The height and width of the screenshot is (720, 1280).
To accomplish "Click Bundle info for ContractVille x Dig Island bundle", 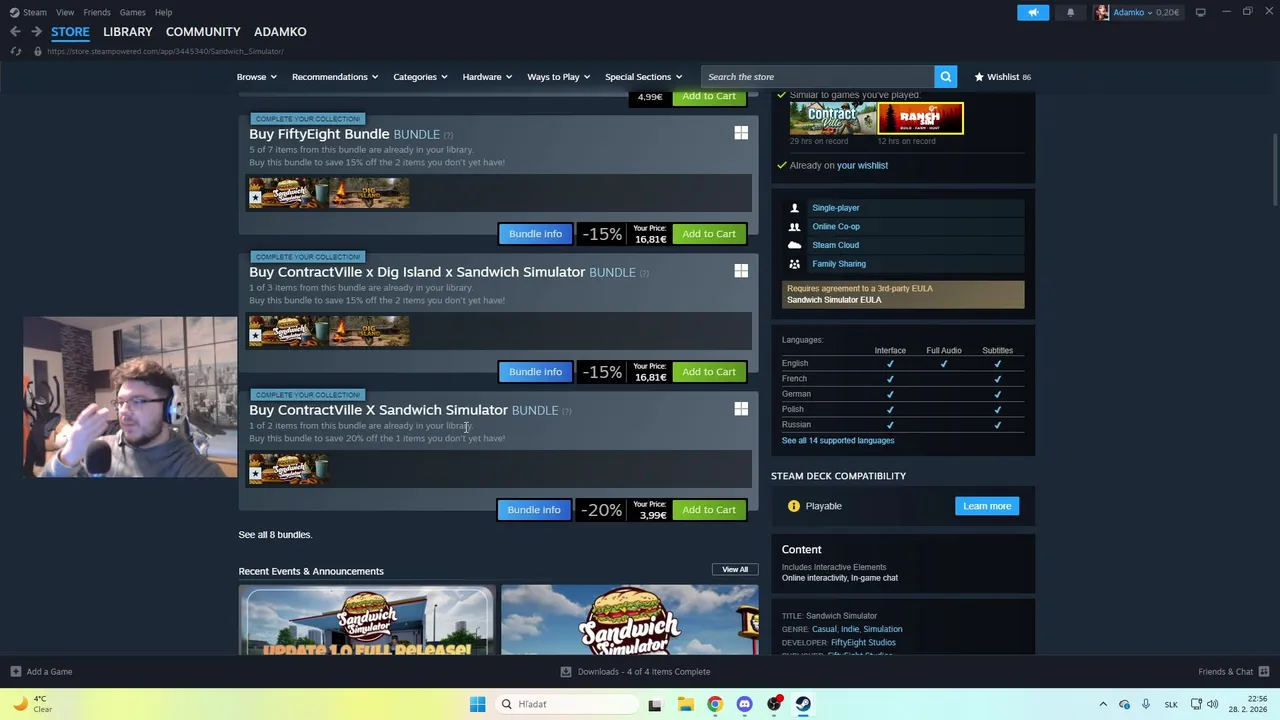I will click(535, 372).
